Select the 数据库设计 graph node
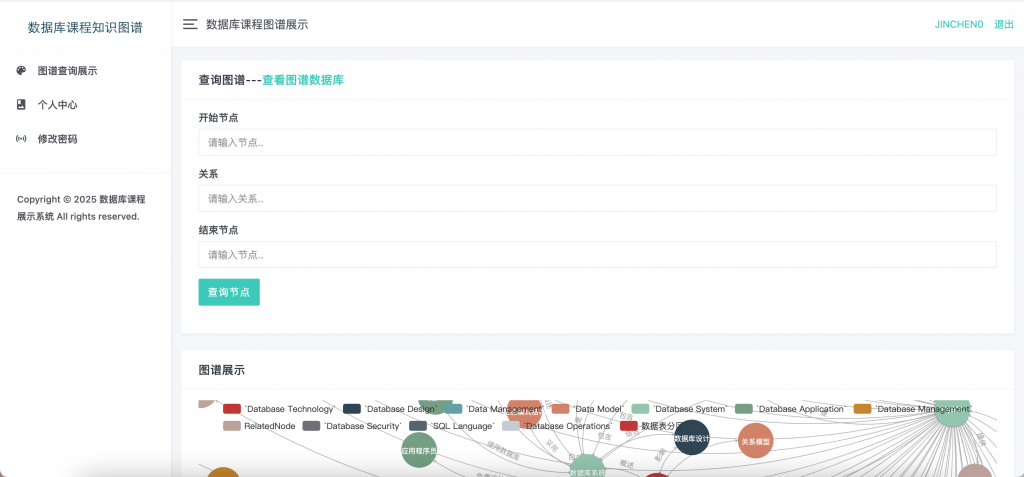This screenshot has height=477, width=1024. [691, 438]
